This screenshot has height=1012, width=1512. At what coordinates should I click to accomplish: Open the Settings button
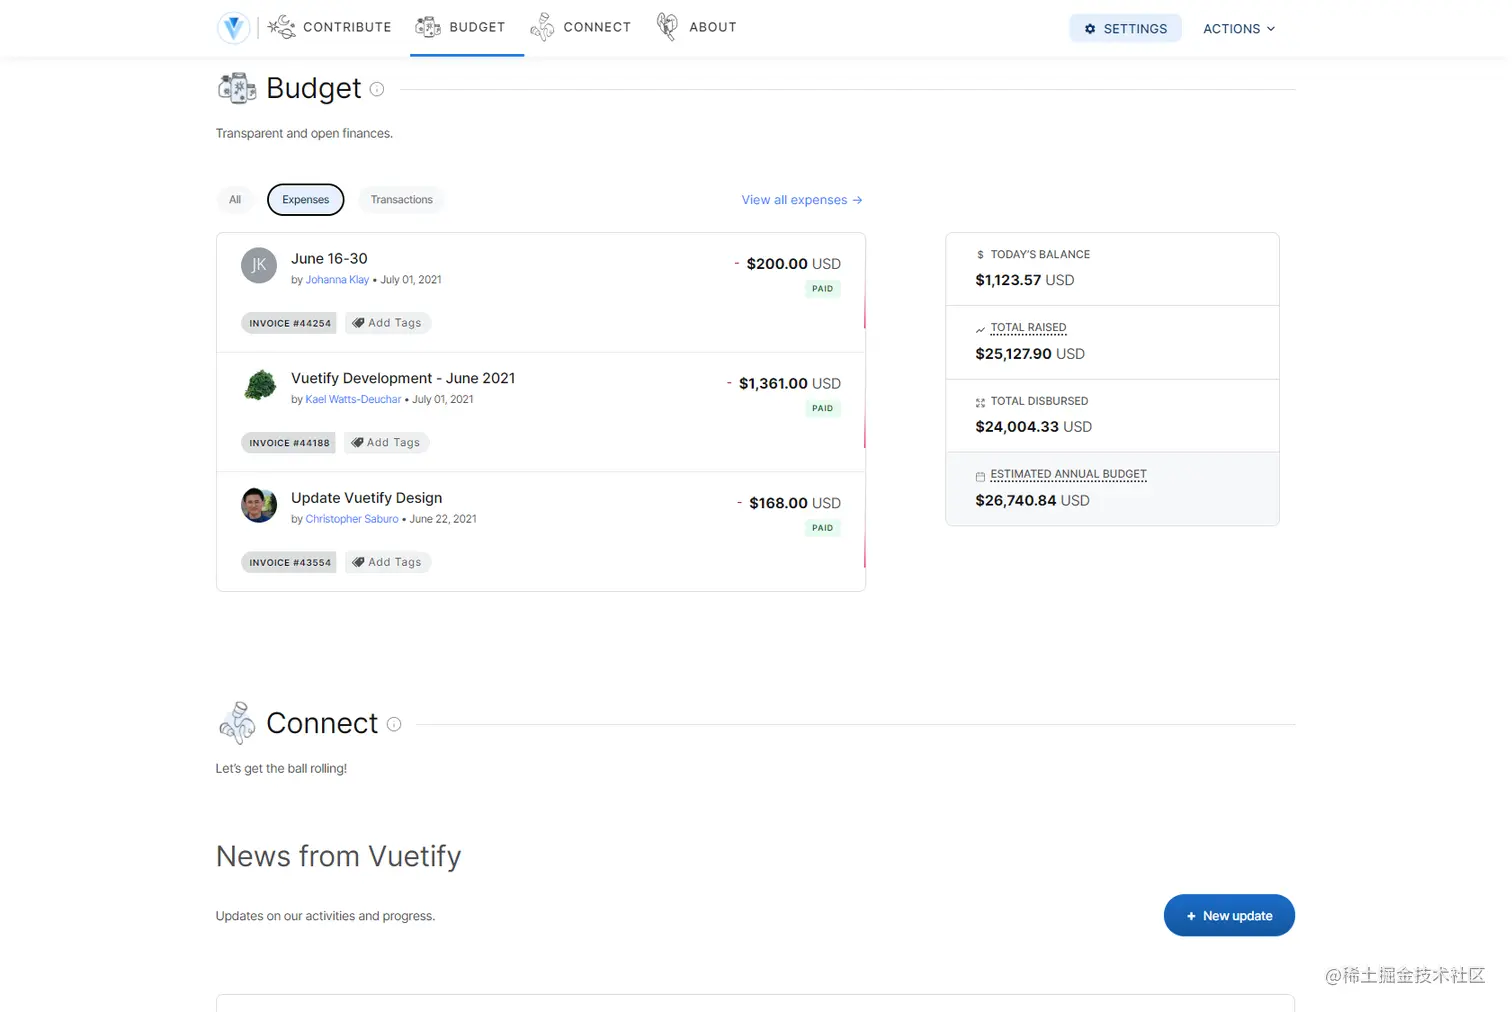pos(1126,29)
